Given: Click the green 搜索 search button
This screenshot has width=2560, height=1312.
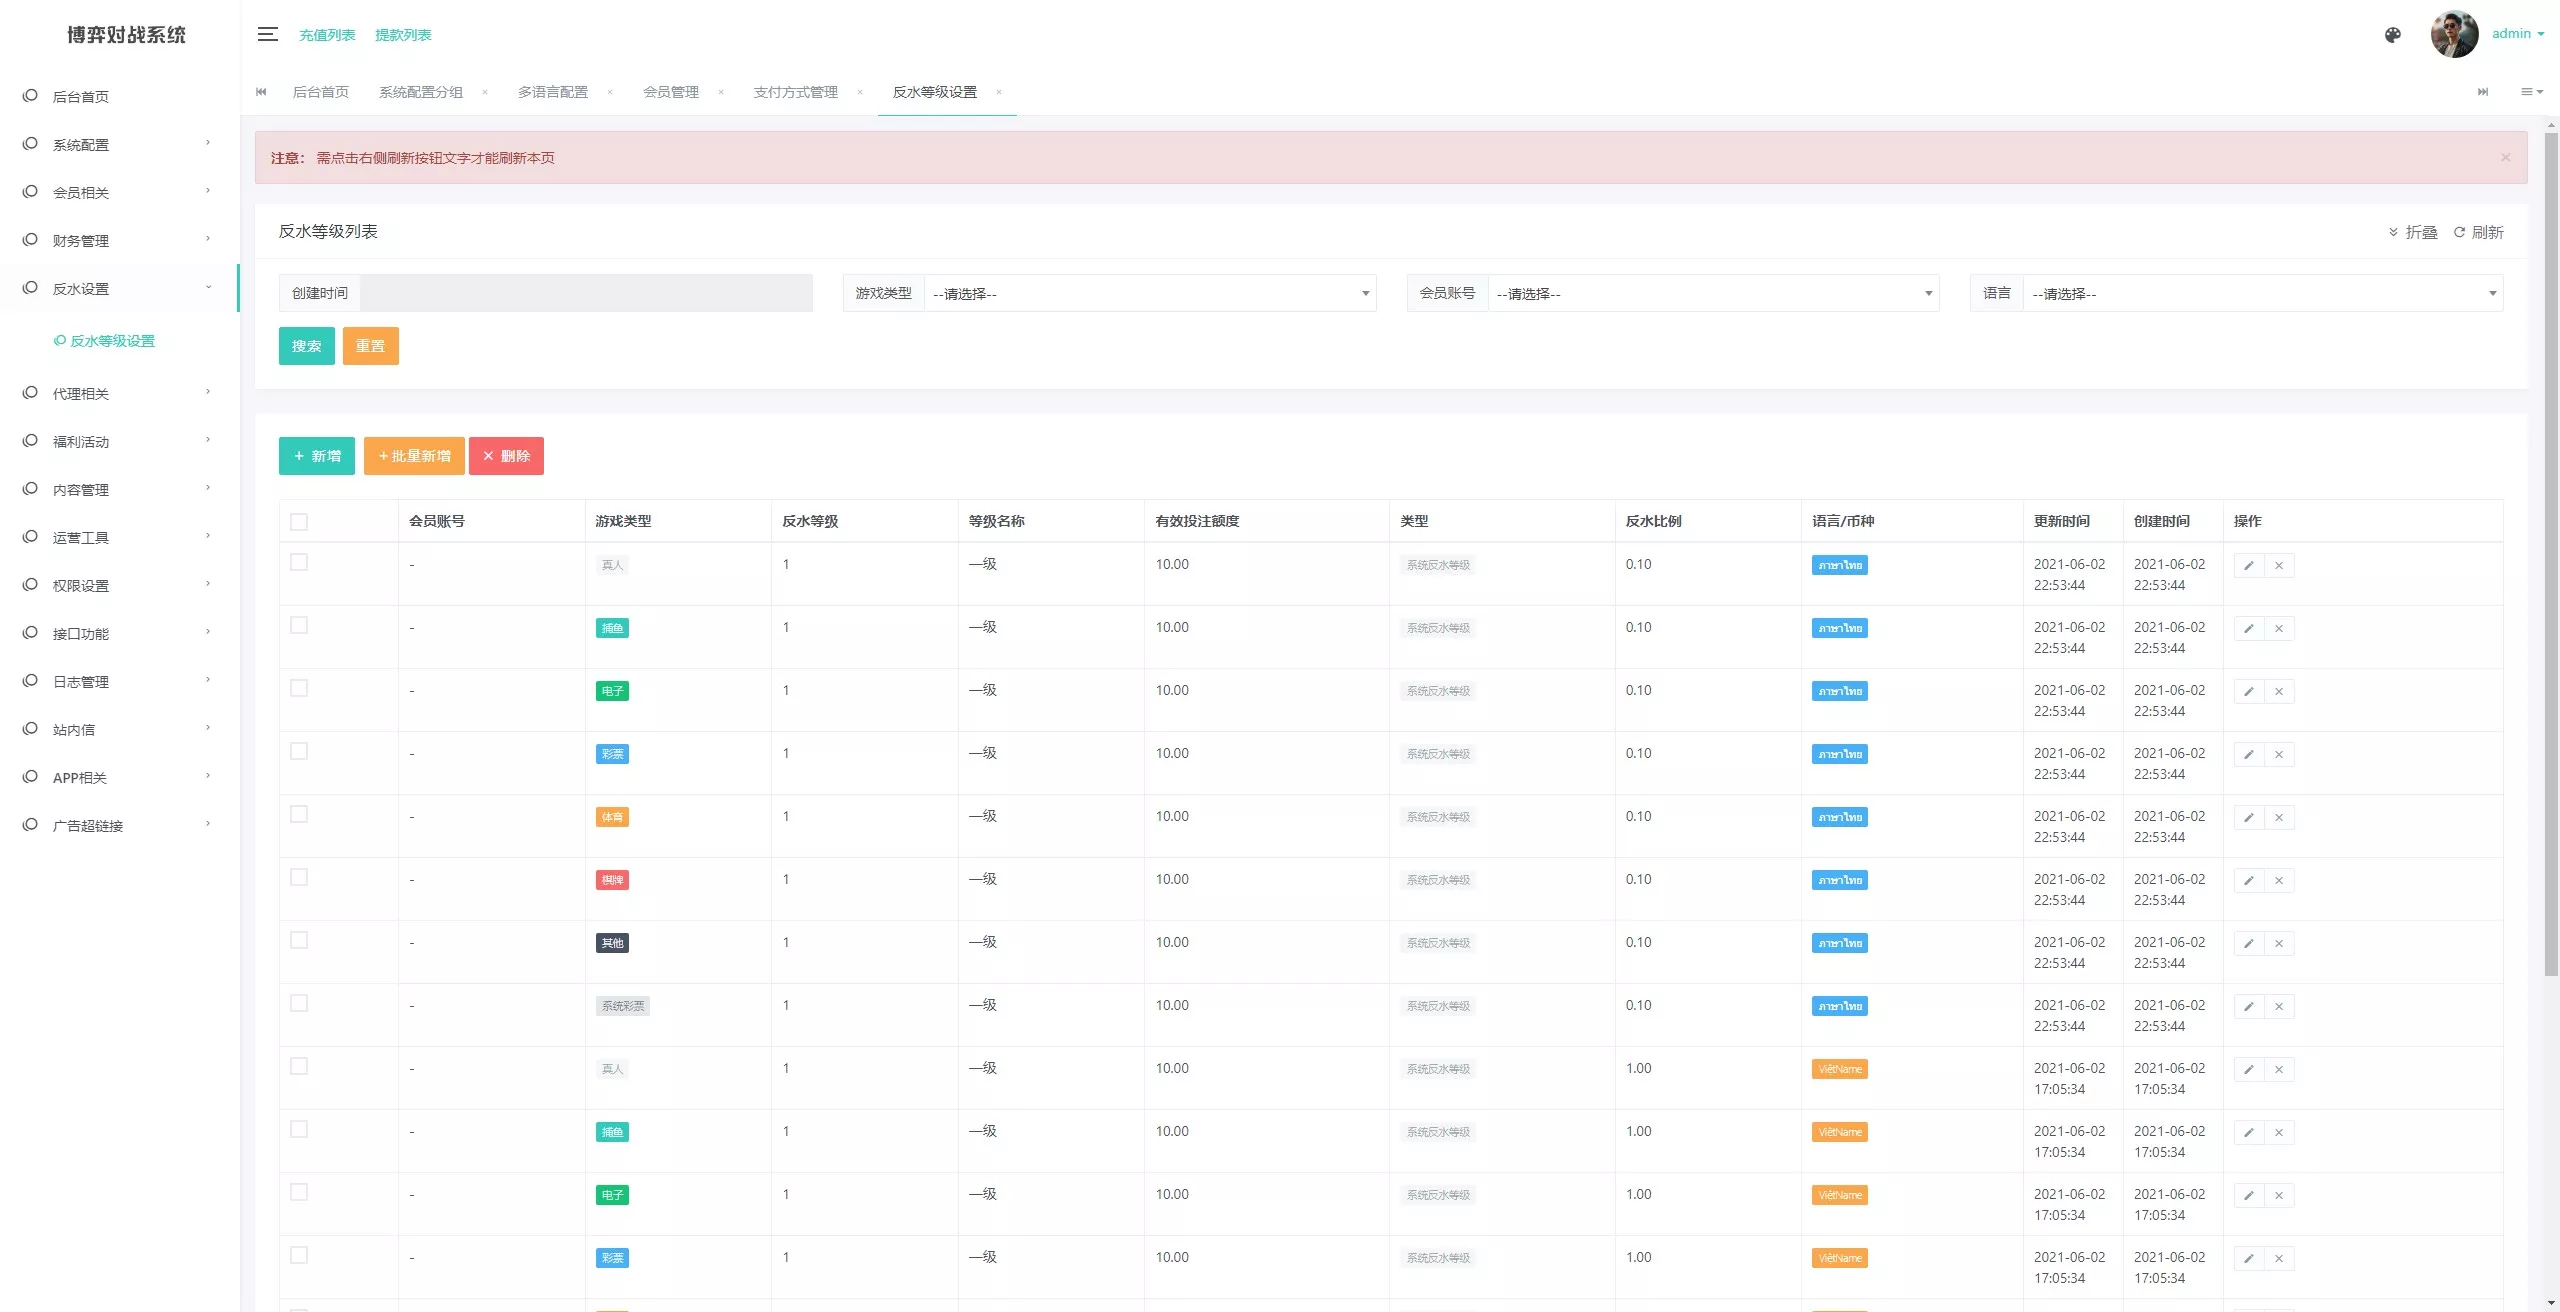Looking at the screenshot, I should pyautogui.click(x=306, y=346).
